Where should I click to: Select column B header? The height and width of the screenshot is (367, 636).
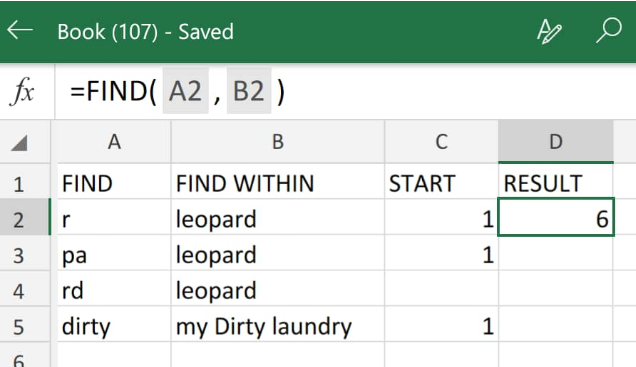278,142
